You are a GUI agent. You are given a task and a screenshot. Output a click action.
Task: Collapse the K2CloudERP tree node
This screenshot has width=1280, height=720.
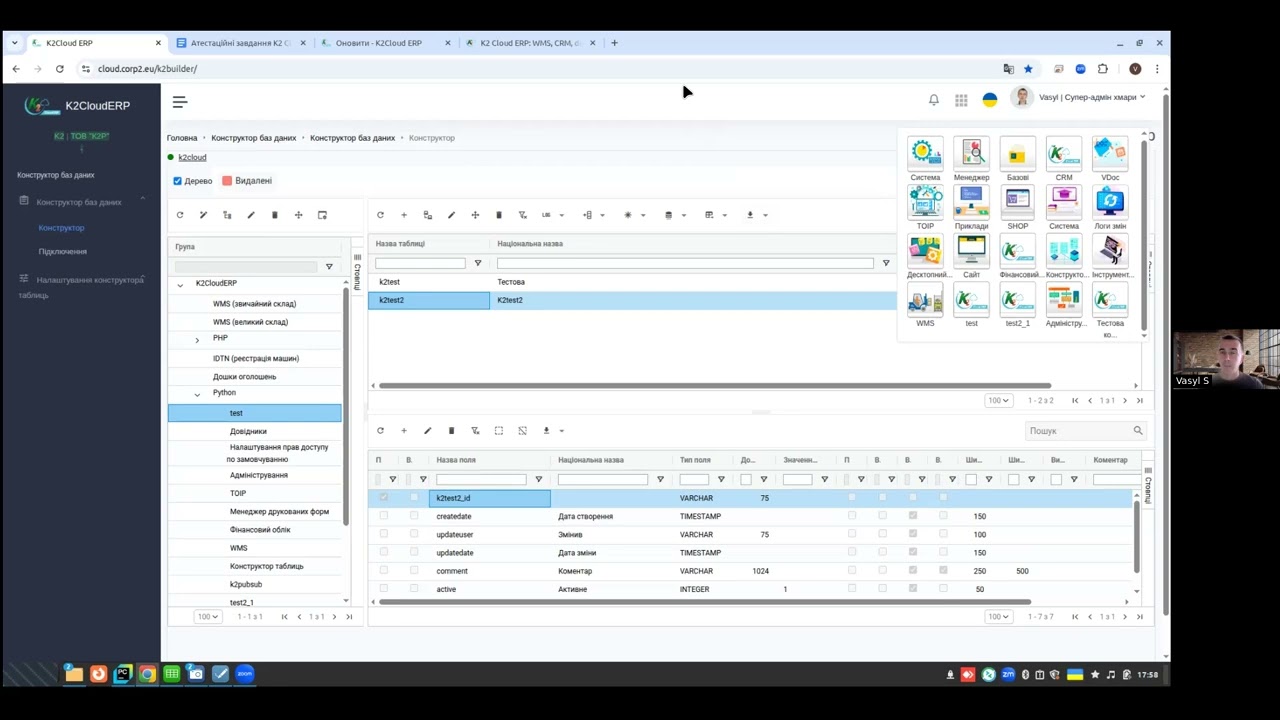click(180, 284)
